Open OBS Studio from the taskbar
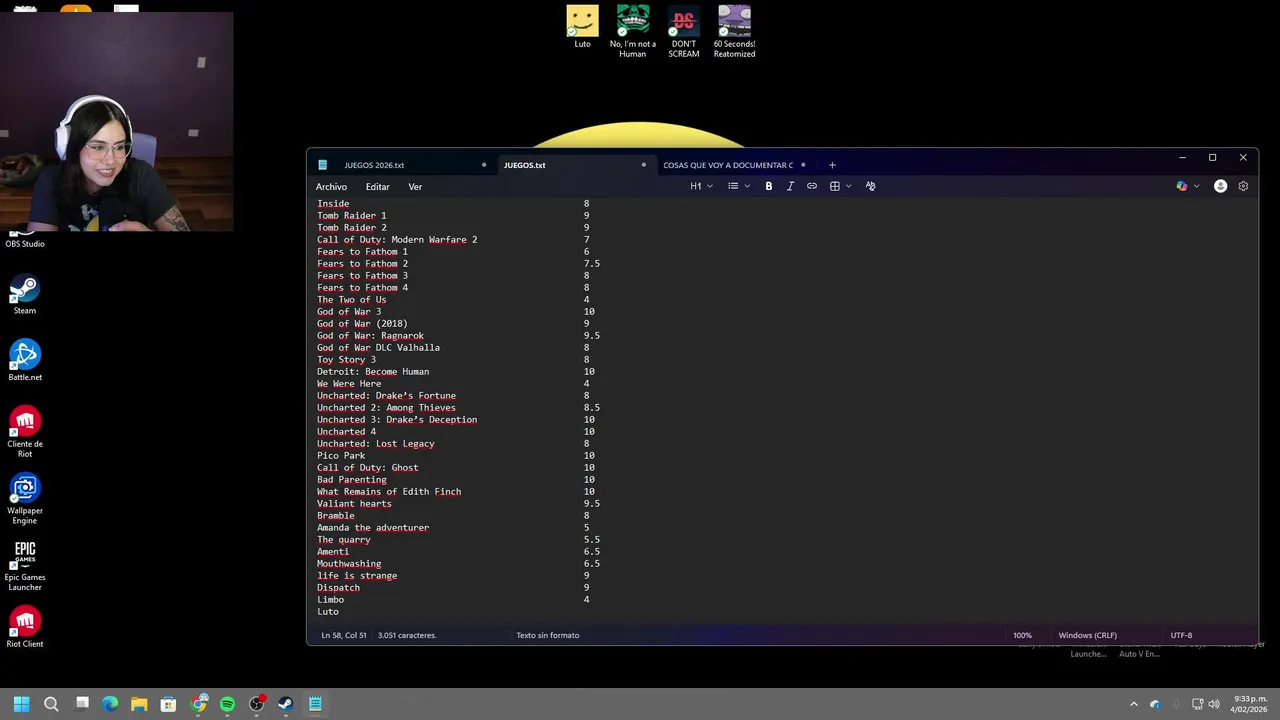This screenshot has height=720, width=1280. click(256, 704)
